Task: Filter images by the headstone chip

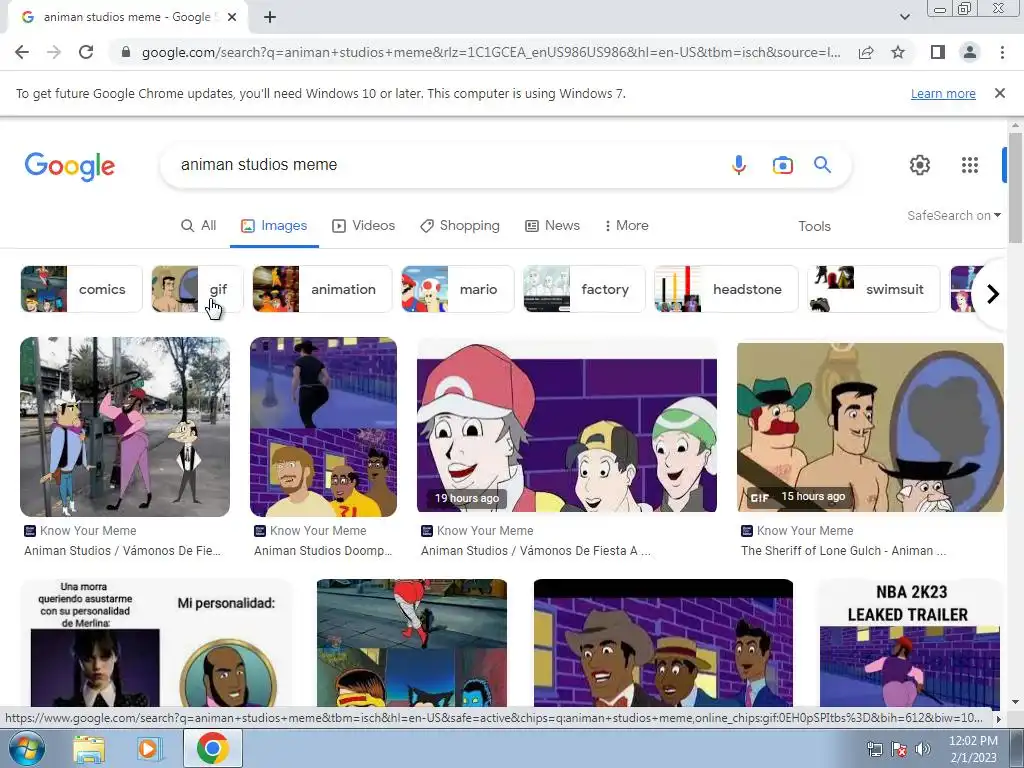Action: pos(726,289)
